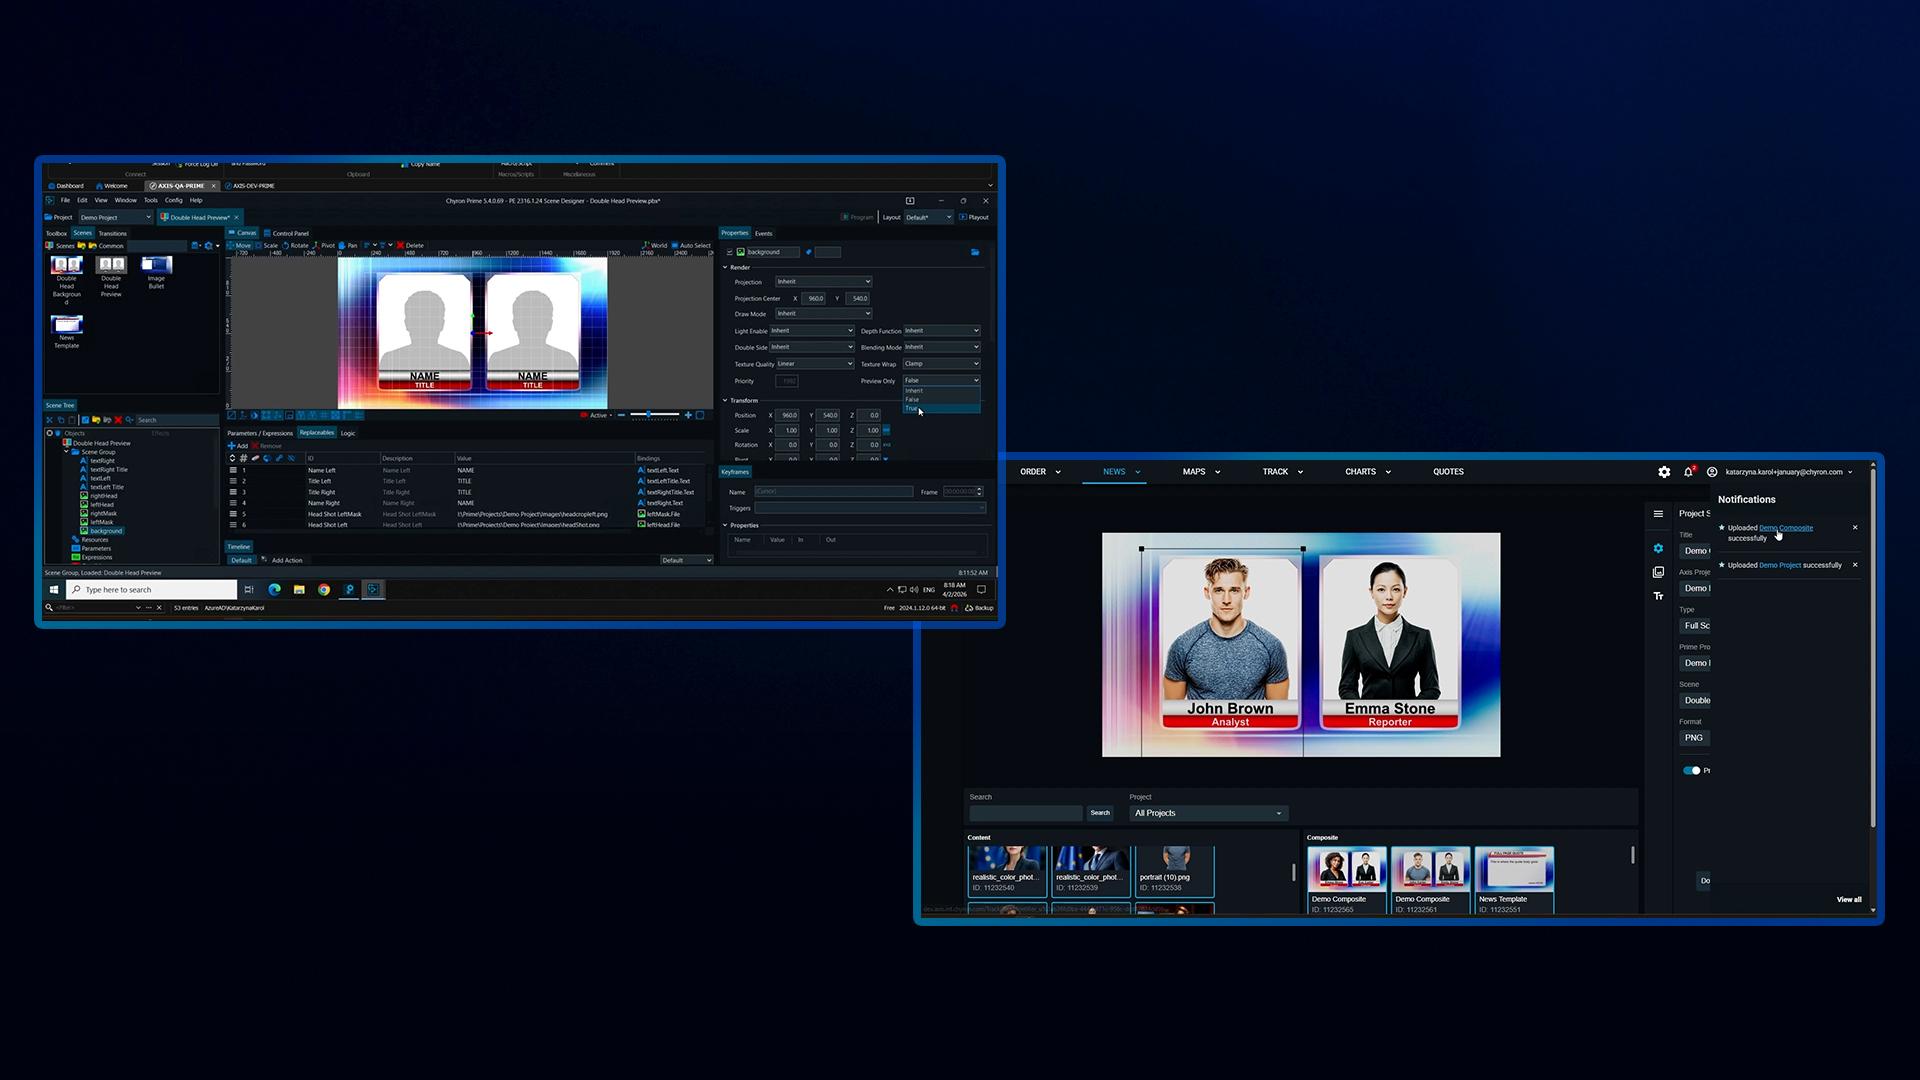Open the Draw Mode dropdown
This screenshot has height=1080, width=1920.
(x=824, y=314)
